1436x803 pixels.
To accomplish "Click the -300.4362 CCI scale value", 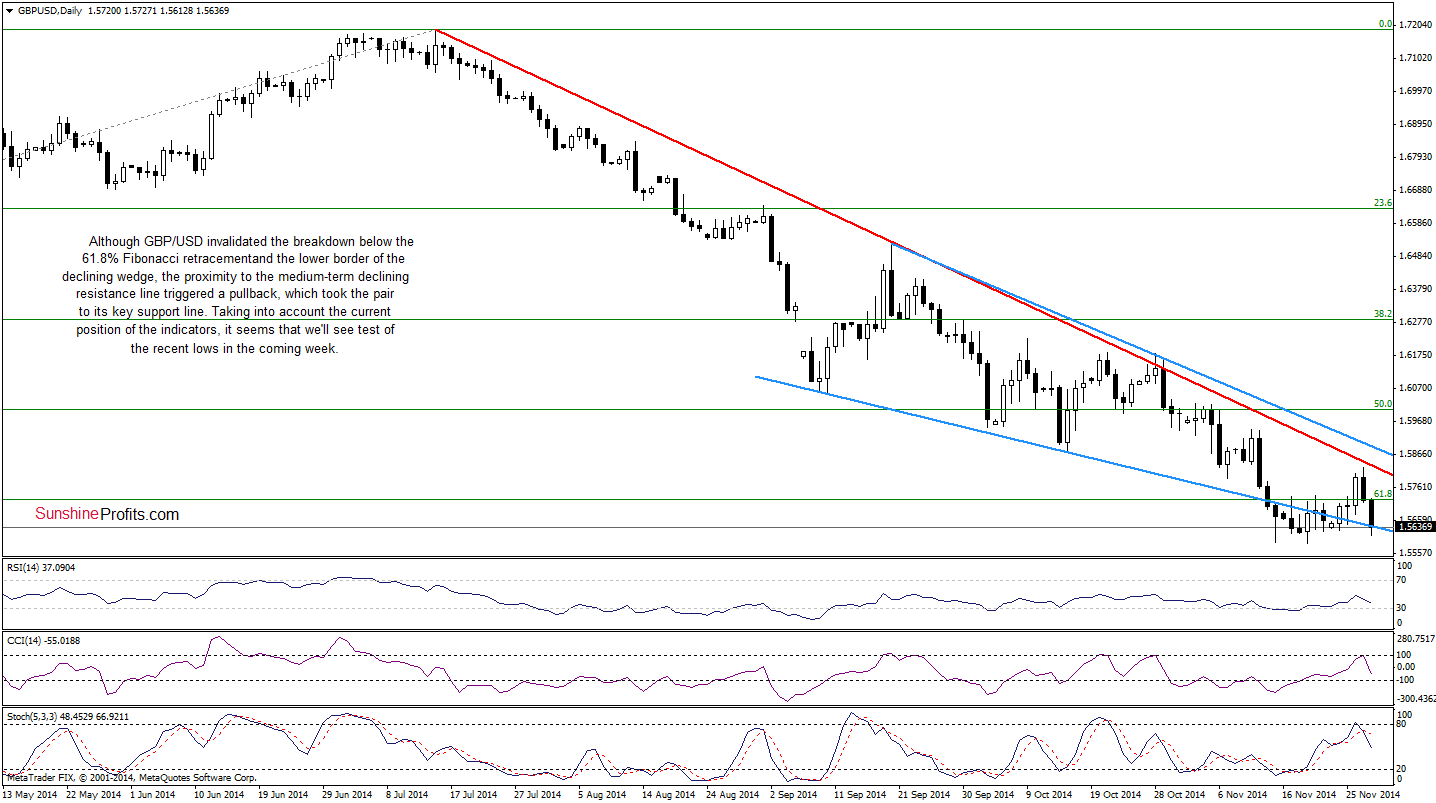I will (x=1415, y=699).
